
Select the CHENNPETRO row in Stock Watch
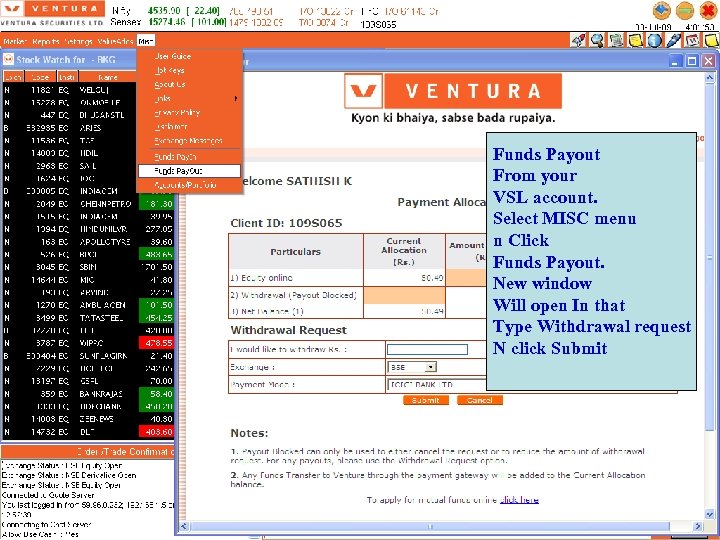pos(88,204)
